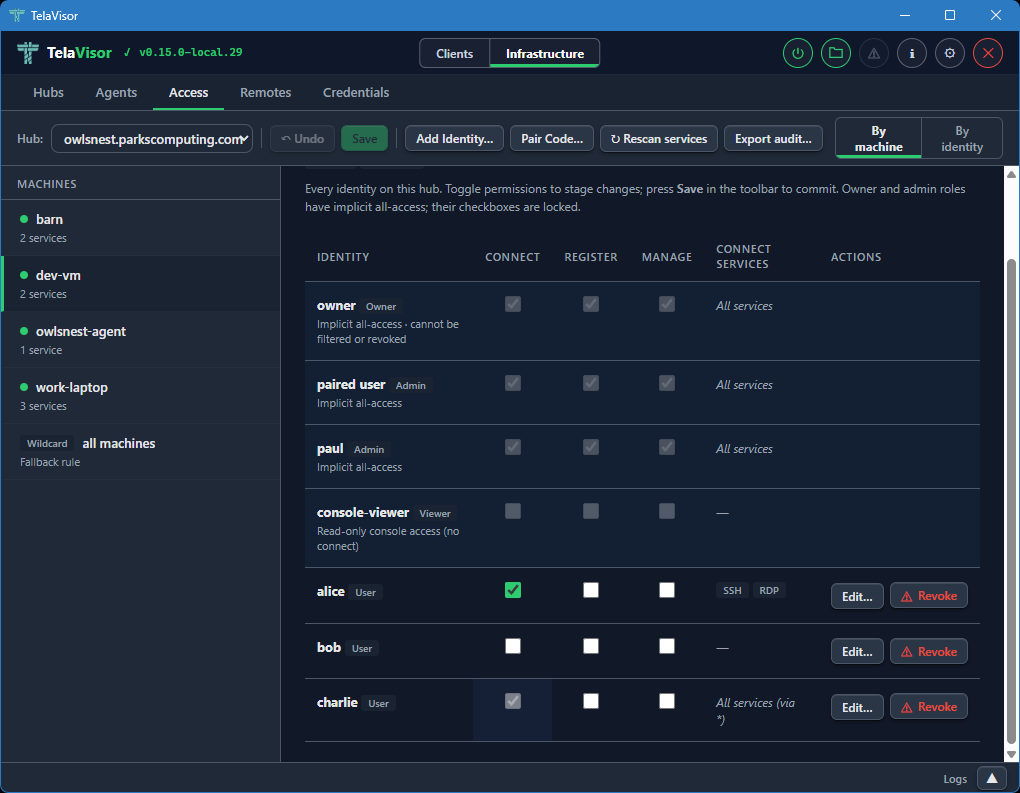Click console-viewer's Connect checkbox

[513, 511]
